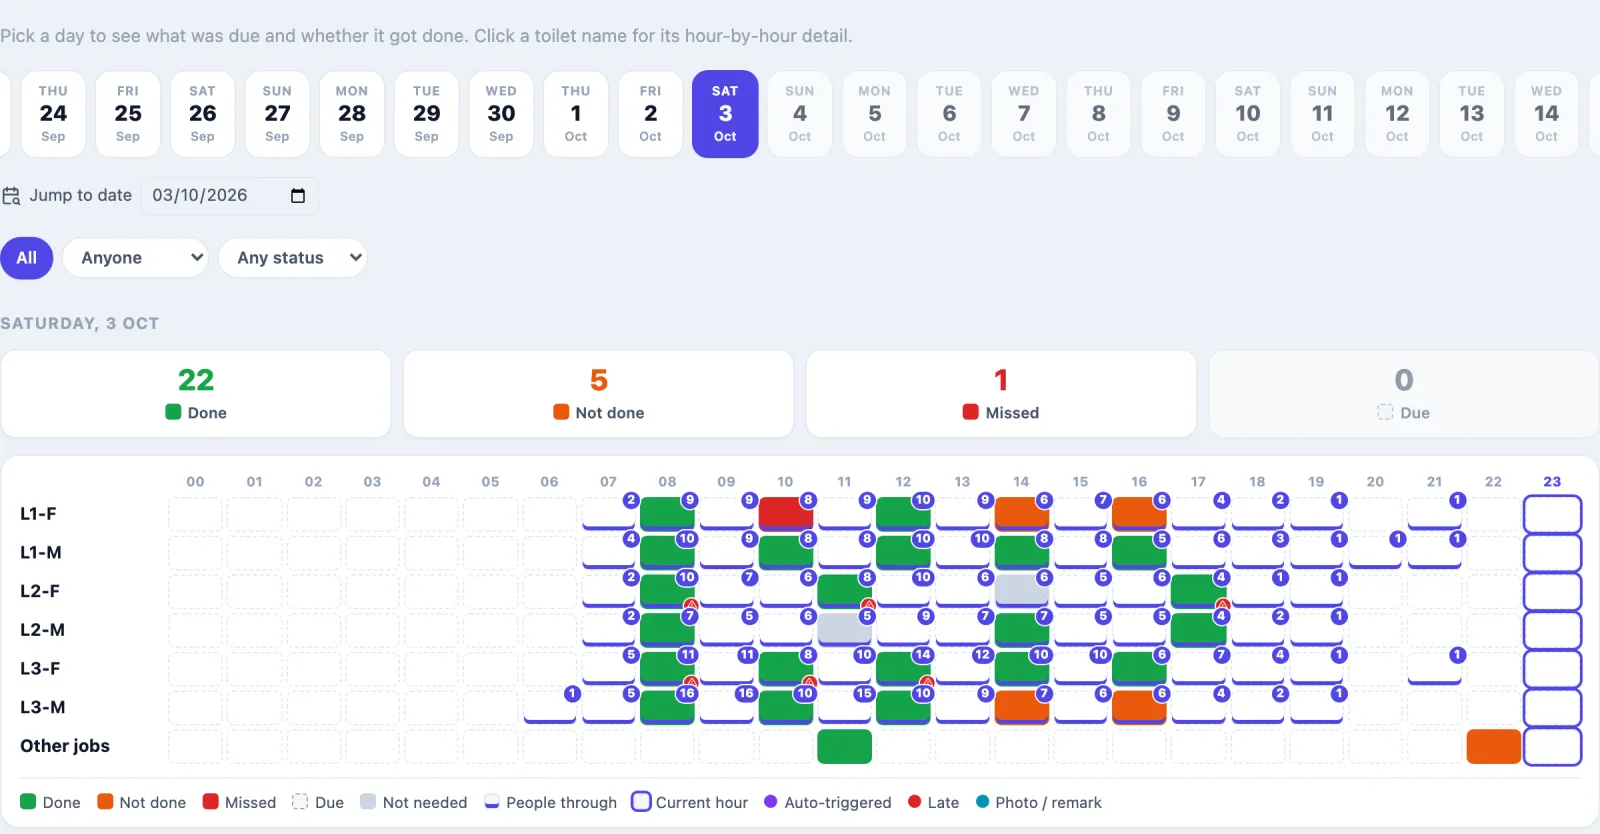Click green done block L1-F at 08
The width and height of the screenshot is (1600, 834).
coord(667,513)
